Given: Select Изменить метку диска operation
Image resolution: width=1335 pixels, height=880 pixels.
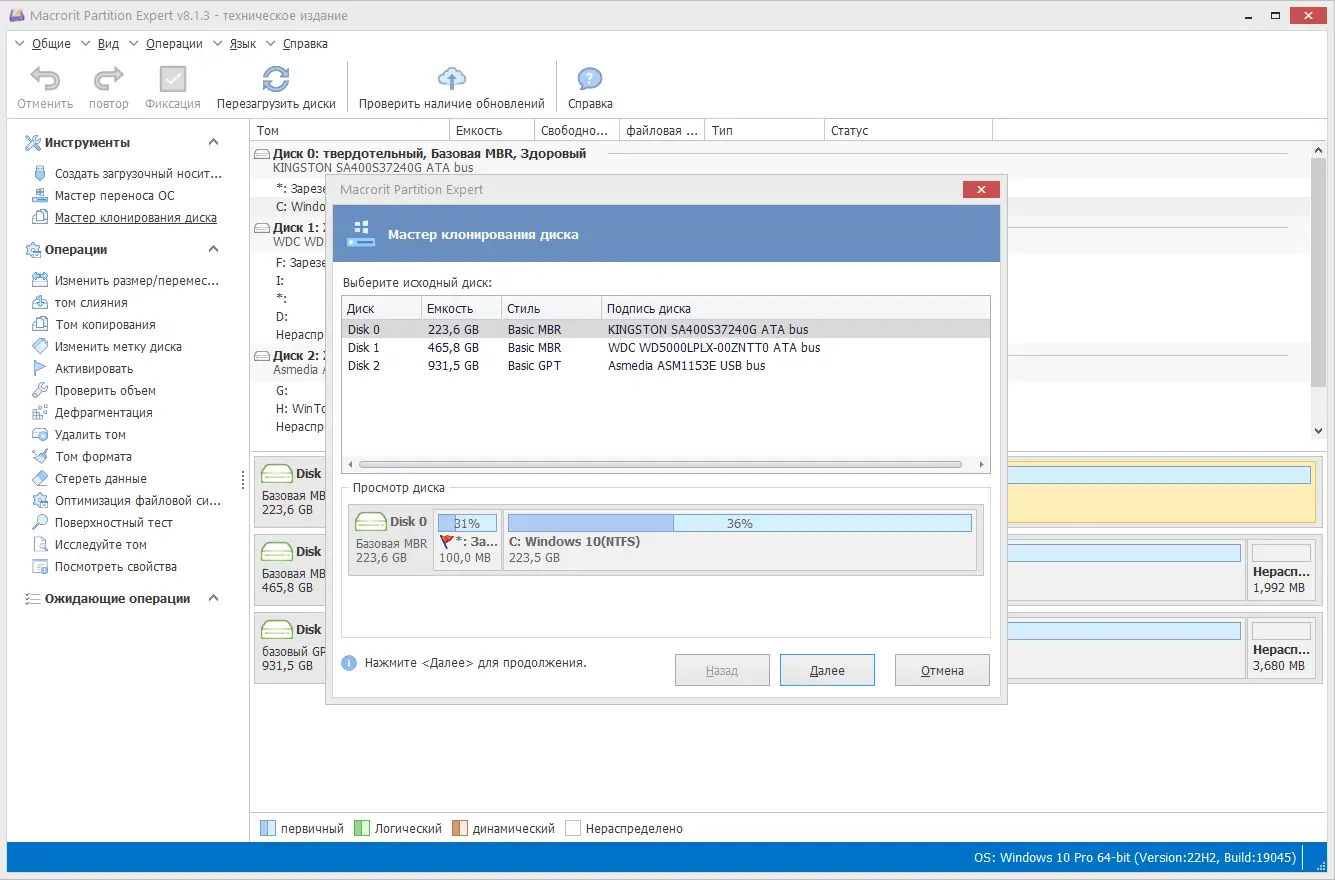Looking at the screenshot, I should point(107,347).
